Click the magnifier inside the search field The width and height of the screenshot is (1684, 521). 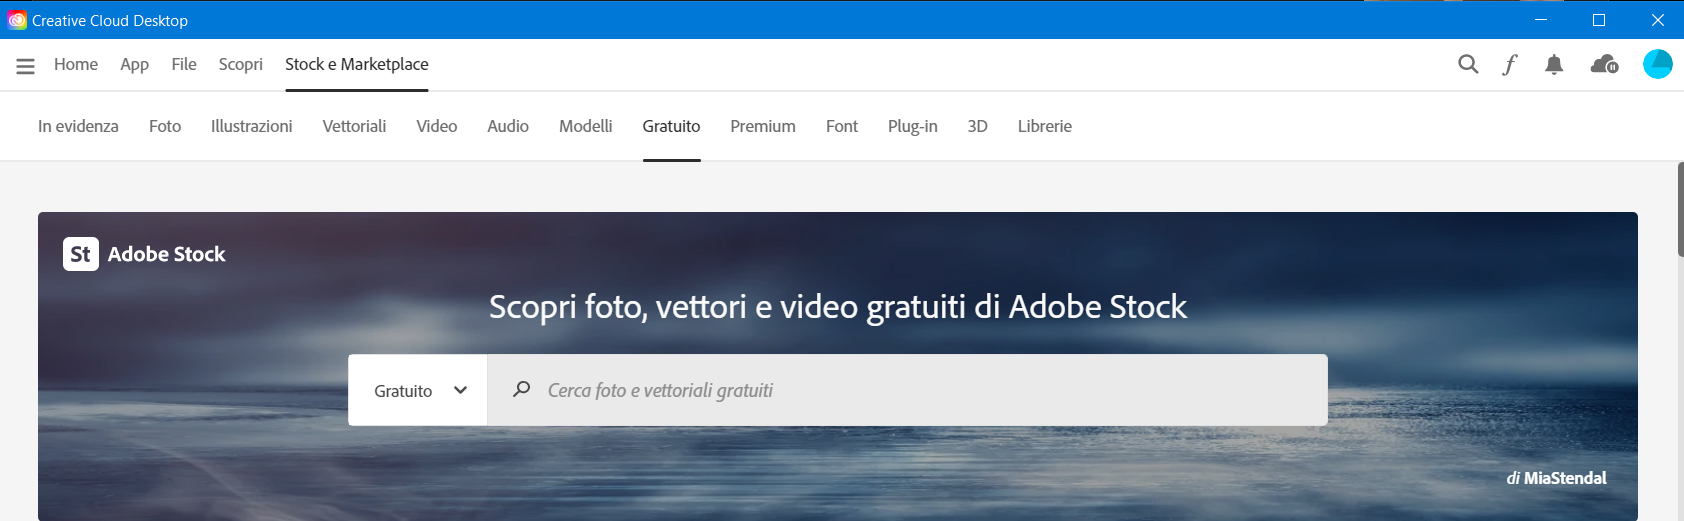[521, 390]
